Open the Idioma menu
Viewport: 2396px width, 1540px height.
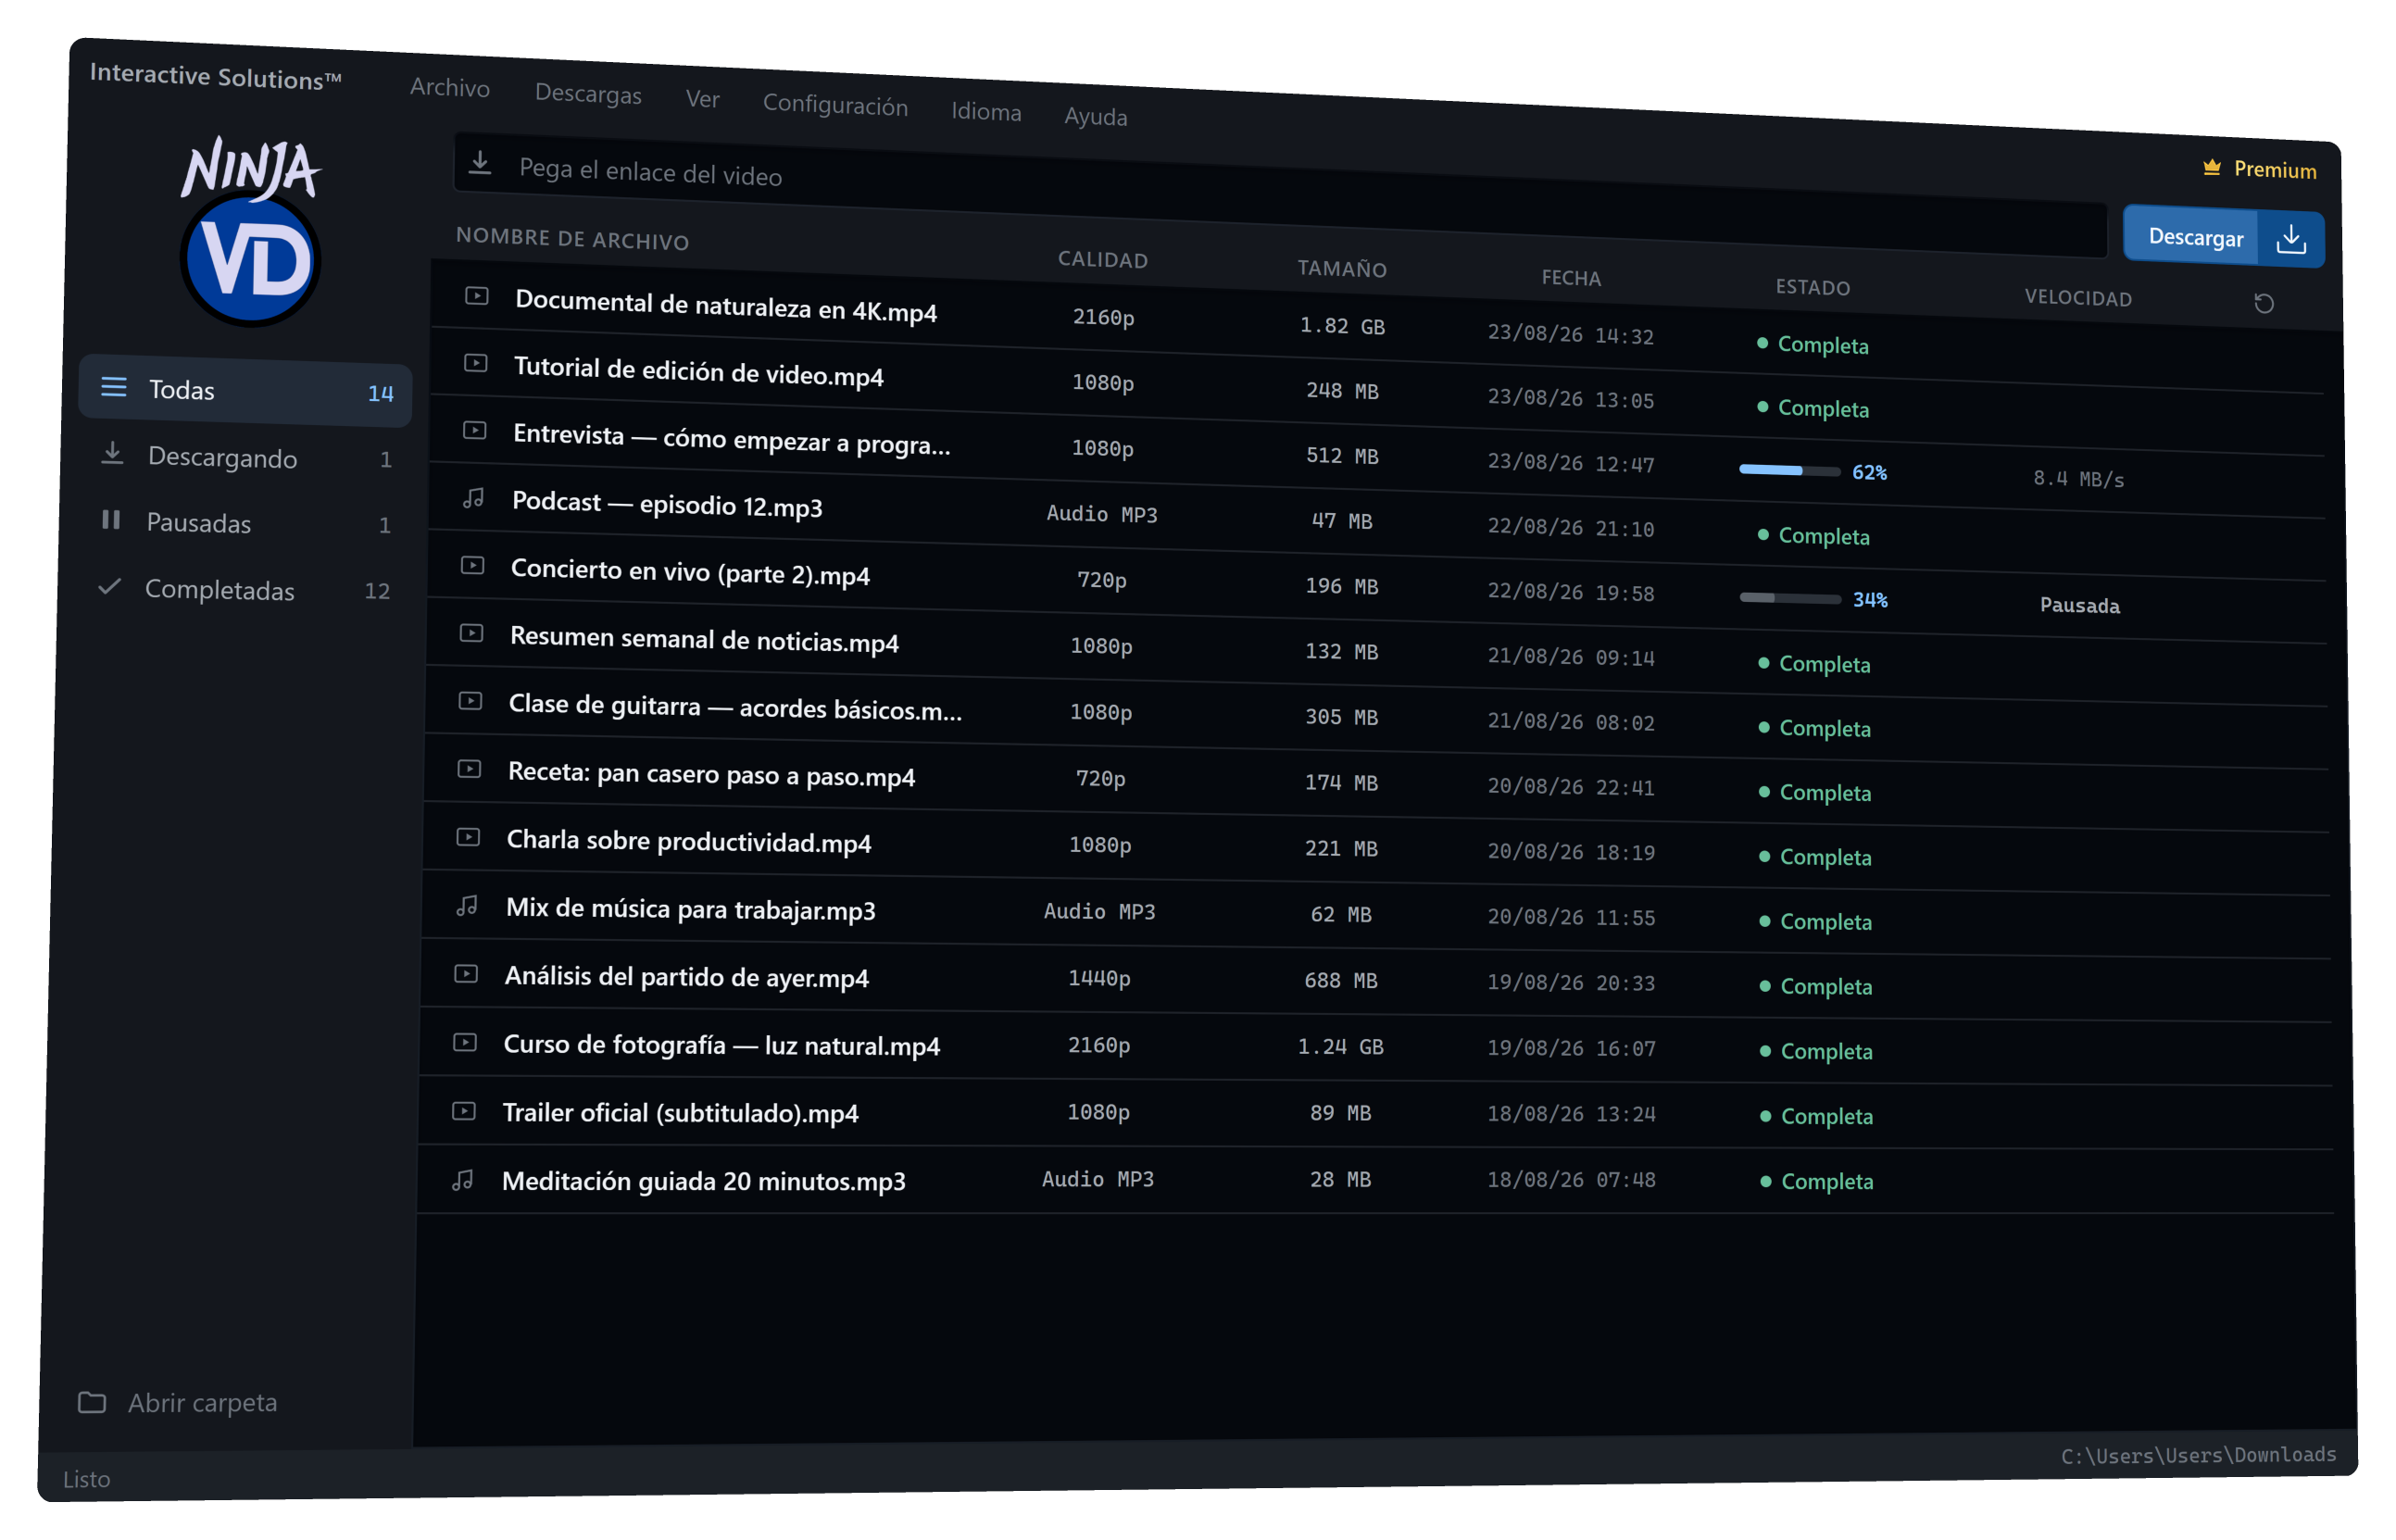986,111
